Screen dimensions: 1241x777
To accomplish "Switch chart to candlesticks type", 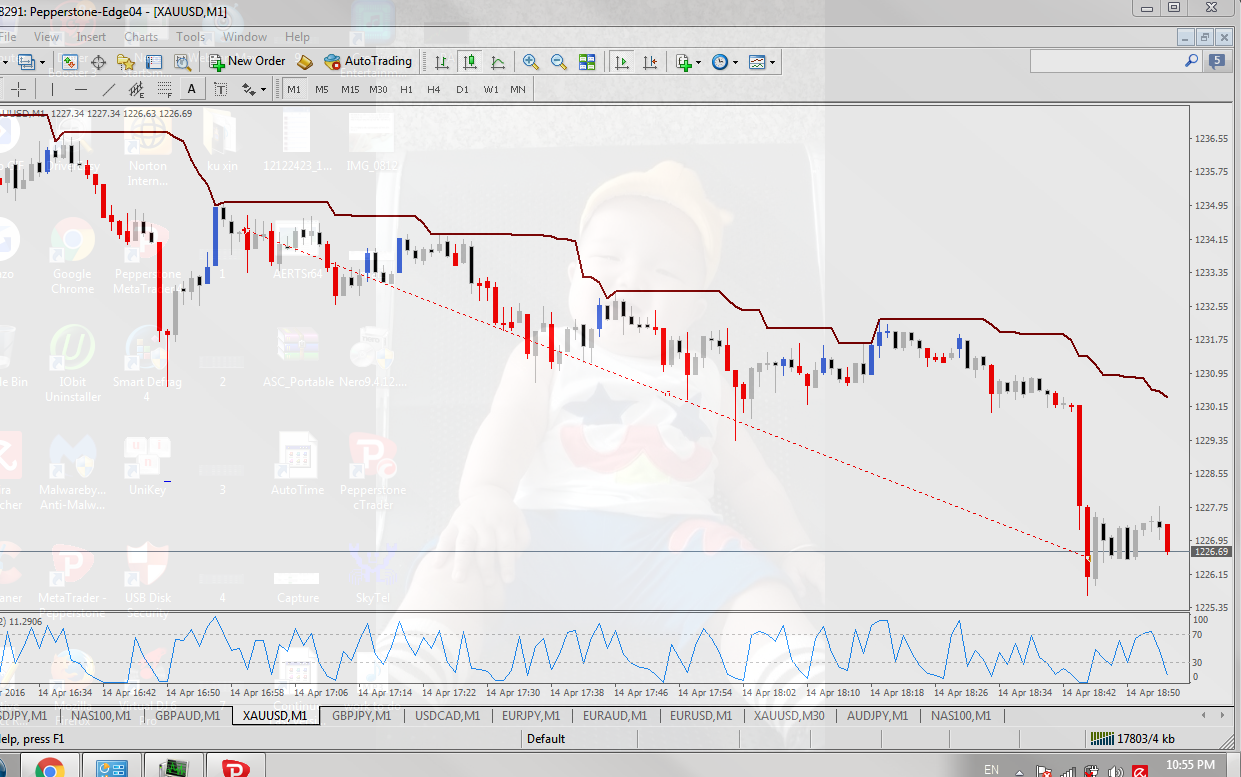I will 469,62.
